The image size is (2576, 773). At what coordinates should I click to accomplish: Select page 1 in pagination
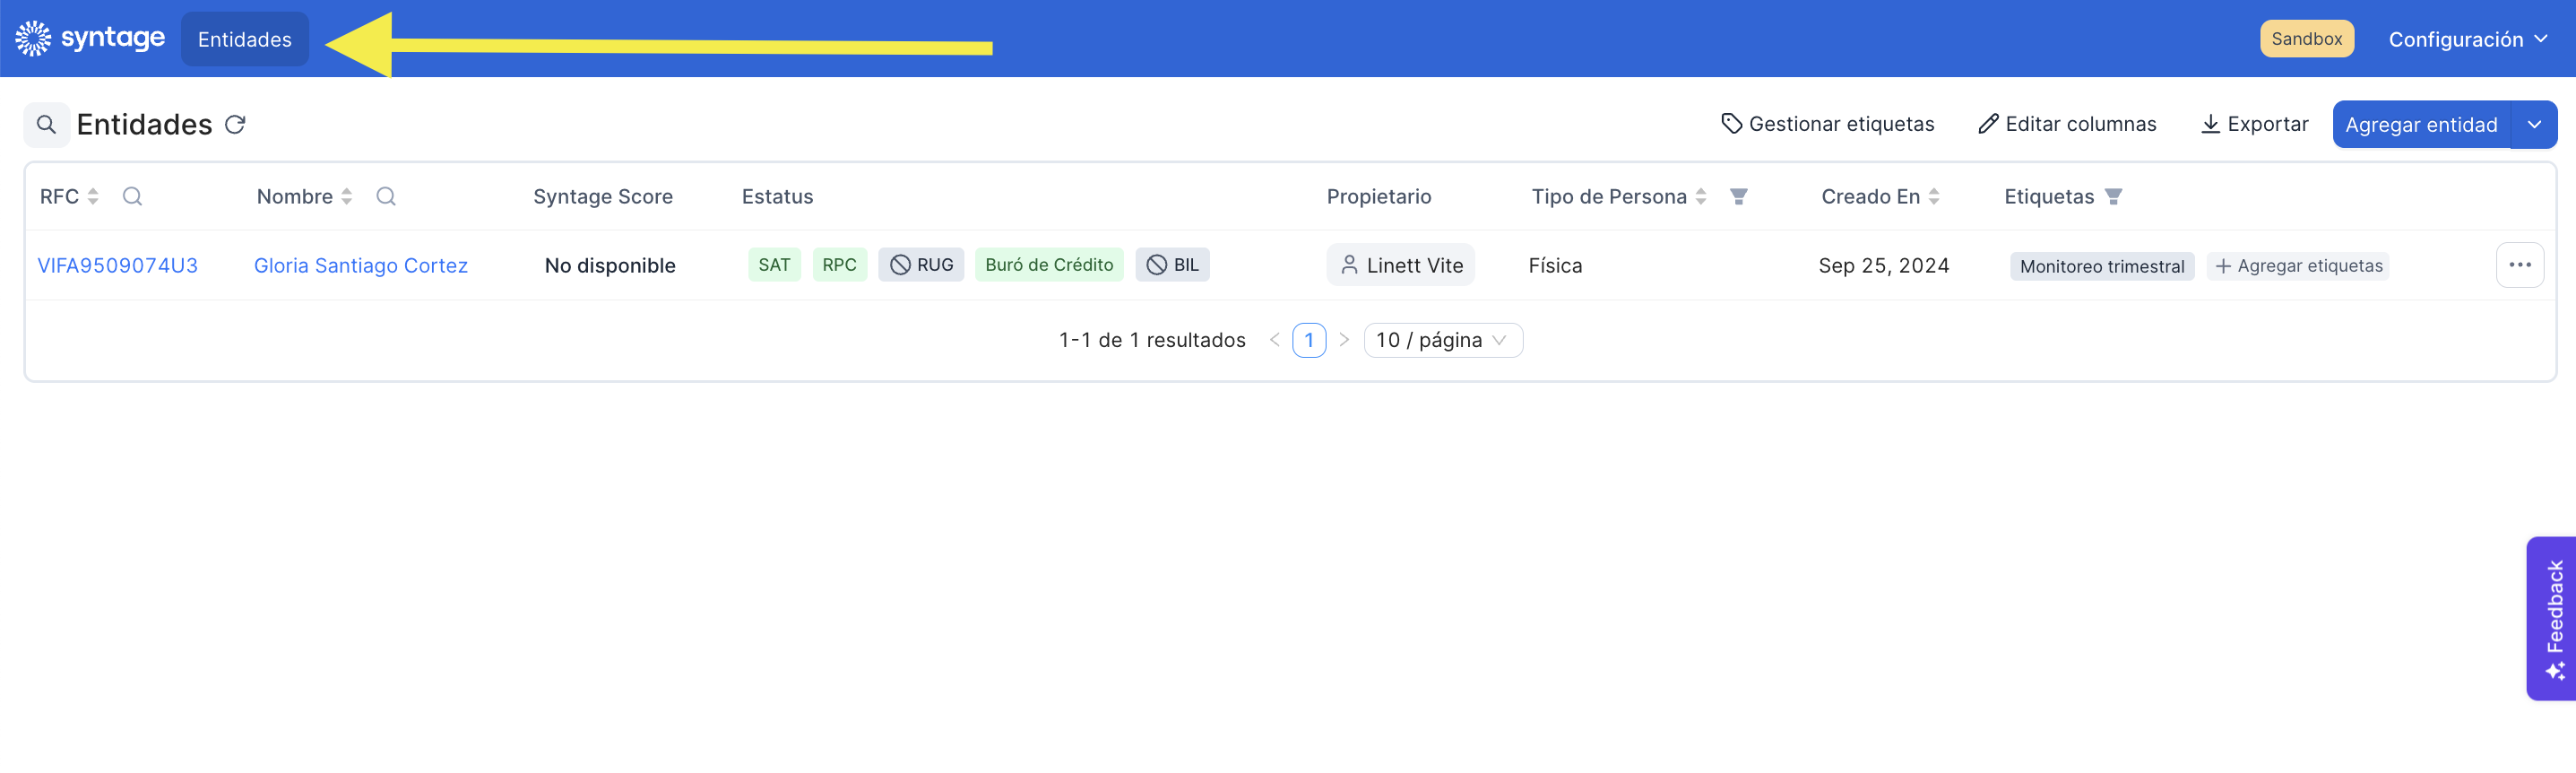coord(1309,340)
